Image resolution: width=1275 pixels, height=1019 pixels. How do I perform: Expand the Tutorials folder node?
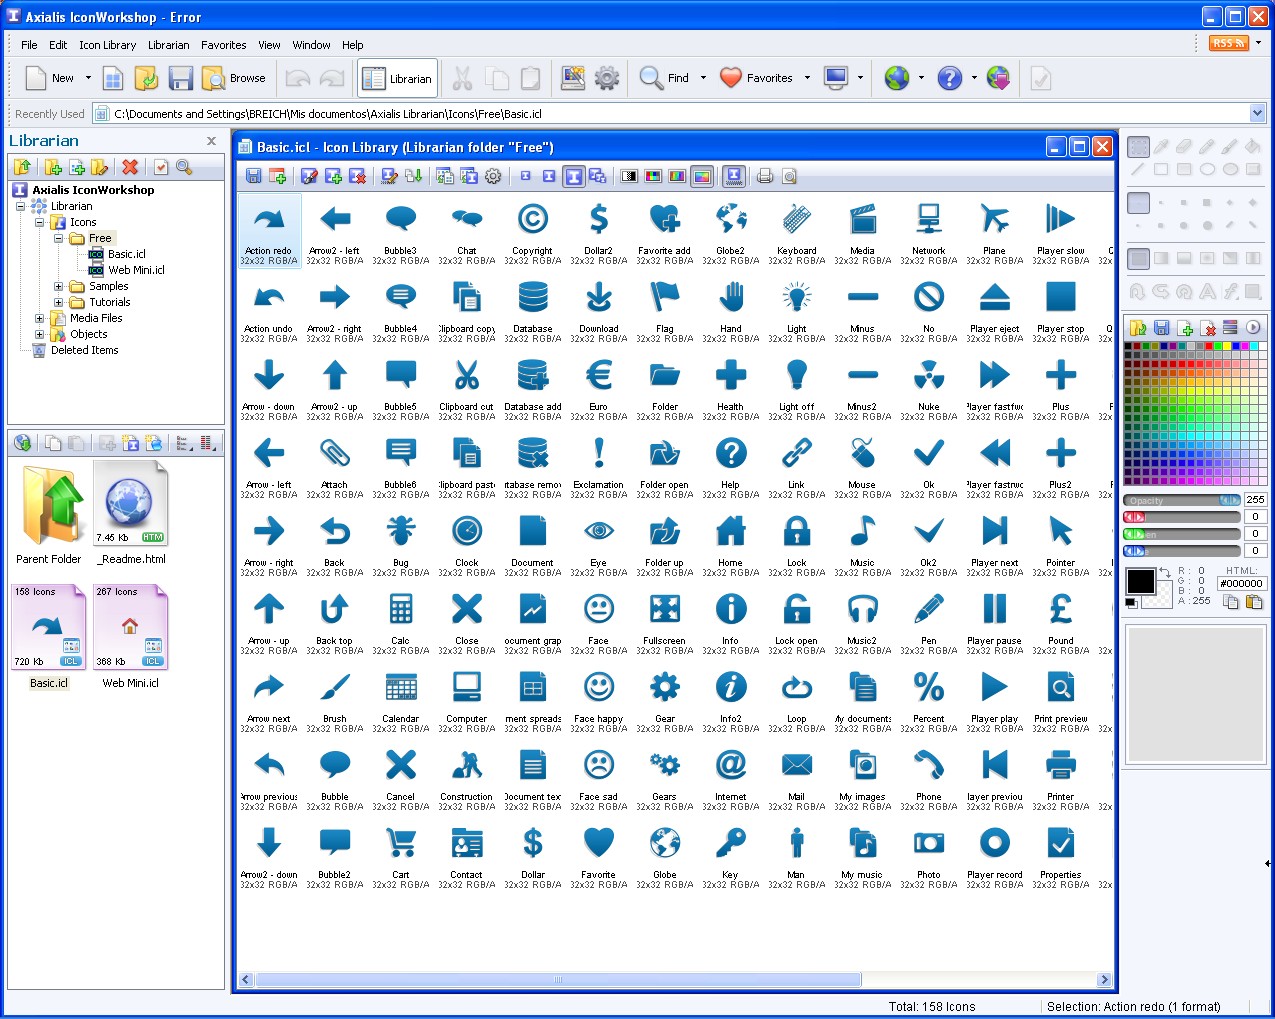(x=58, y=302)
